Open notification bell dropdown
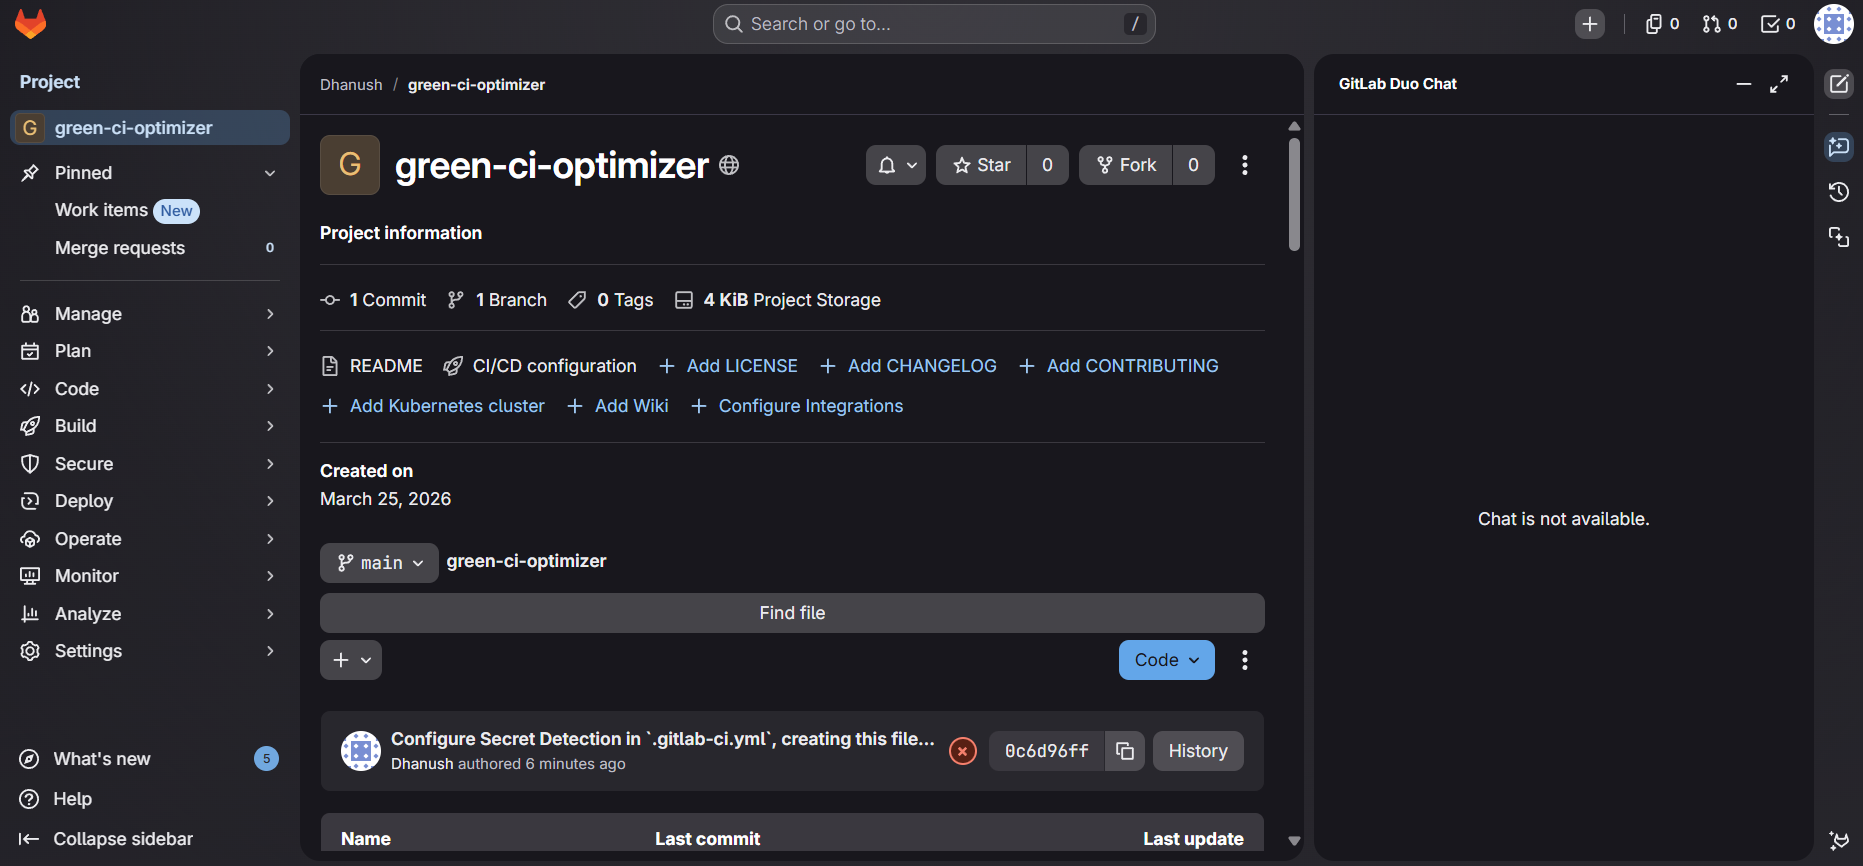This screenshot has width=1863, height=866. (x=896, y=165)
